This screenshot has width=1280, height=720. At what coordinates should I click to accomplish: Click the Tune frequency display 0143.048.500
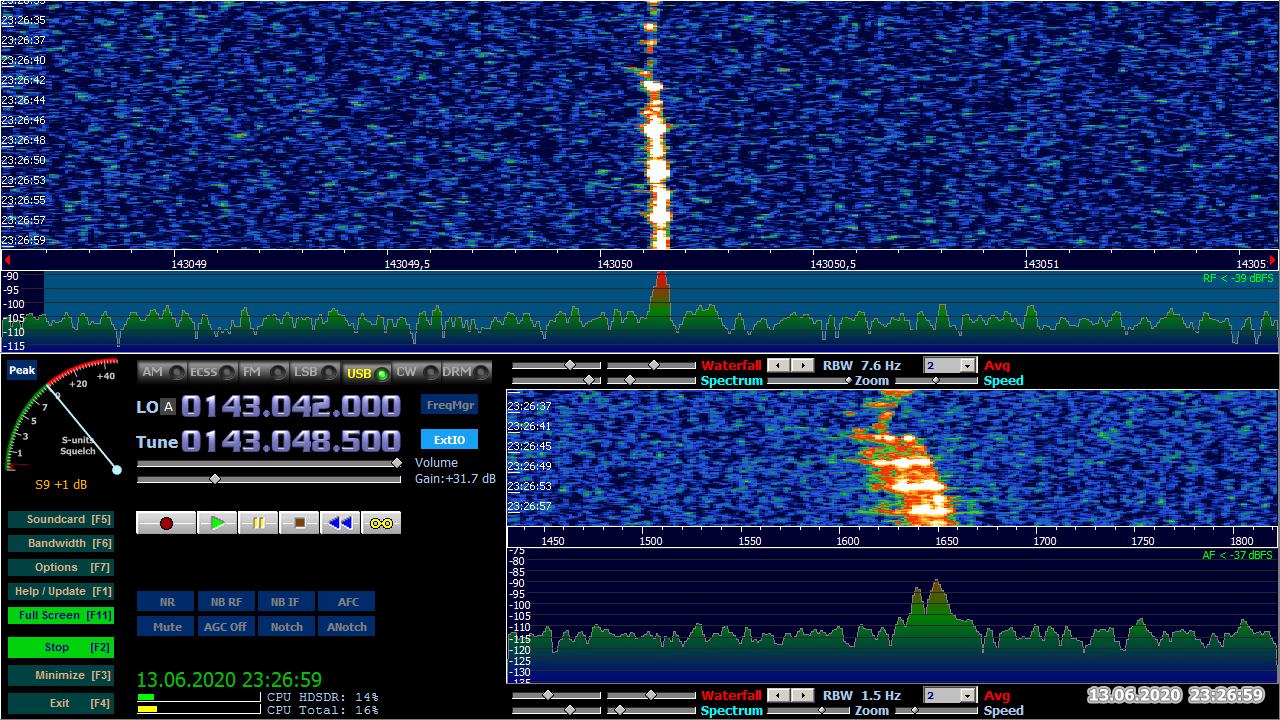click(291, 441)
